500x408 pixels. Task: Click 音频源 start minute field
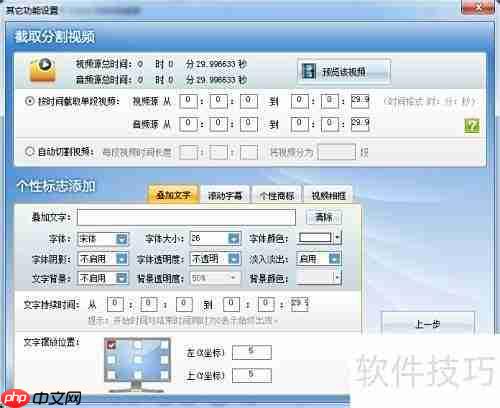click(218, 124)
